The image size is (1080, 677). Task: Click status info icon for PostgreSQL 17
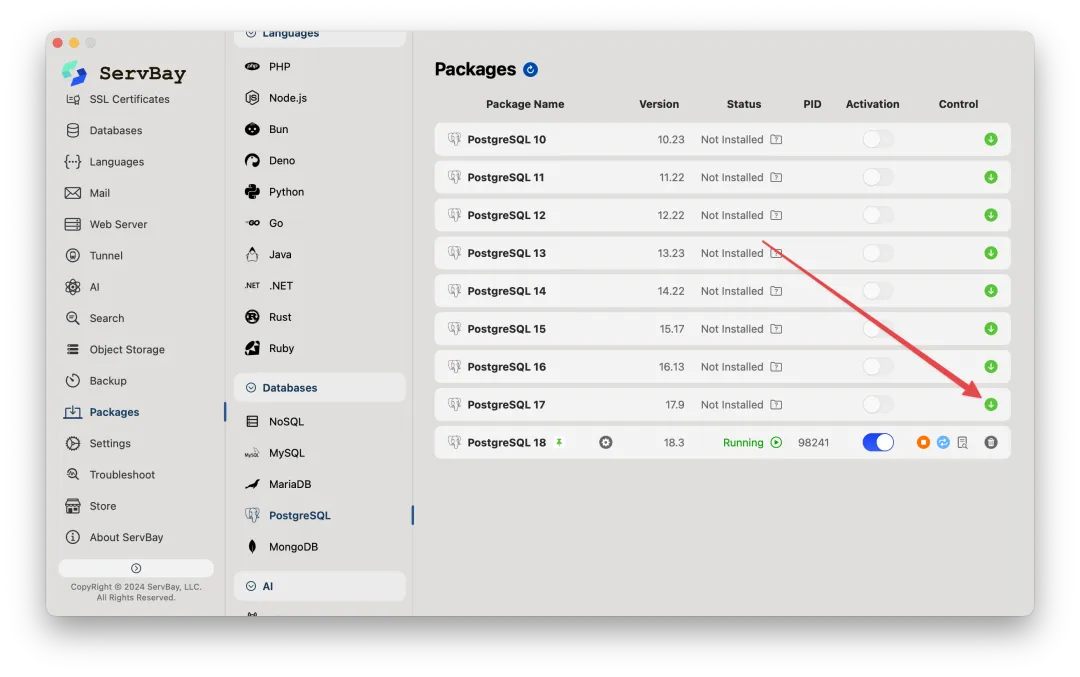pos(776,404)
